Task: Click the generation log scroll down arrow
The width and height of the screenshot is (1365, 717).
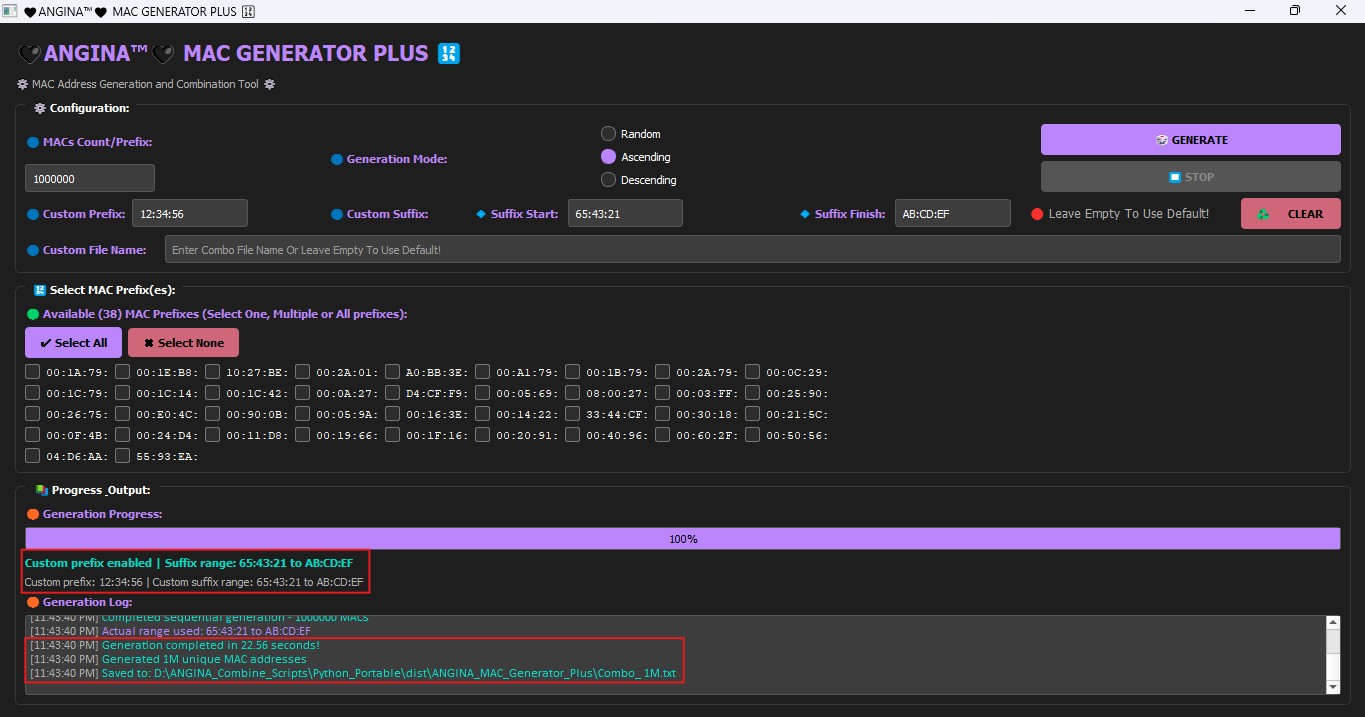Action: [1331, 686]
